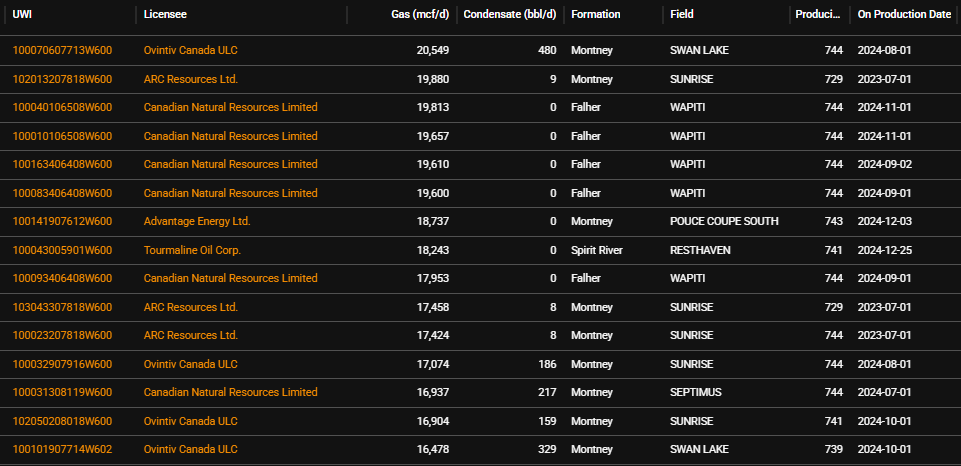Viewport: 961px width, 466px height.
Task: Click the POUCE COUPE SOUTH field cell
Action: (724, 221)
